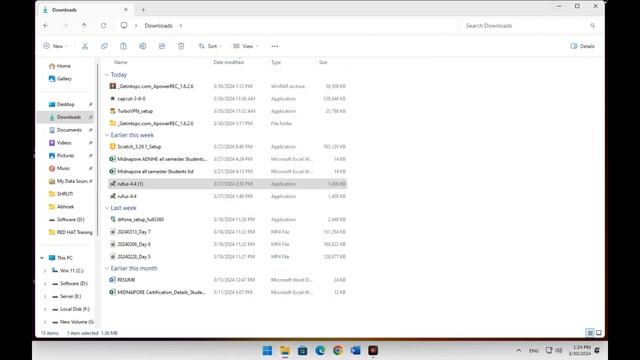
Task: Open the Sort dropdown menu
Action: tap(210, 46)
